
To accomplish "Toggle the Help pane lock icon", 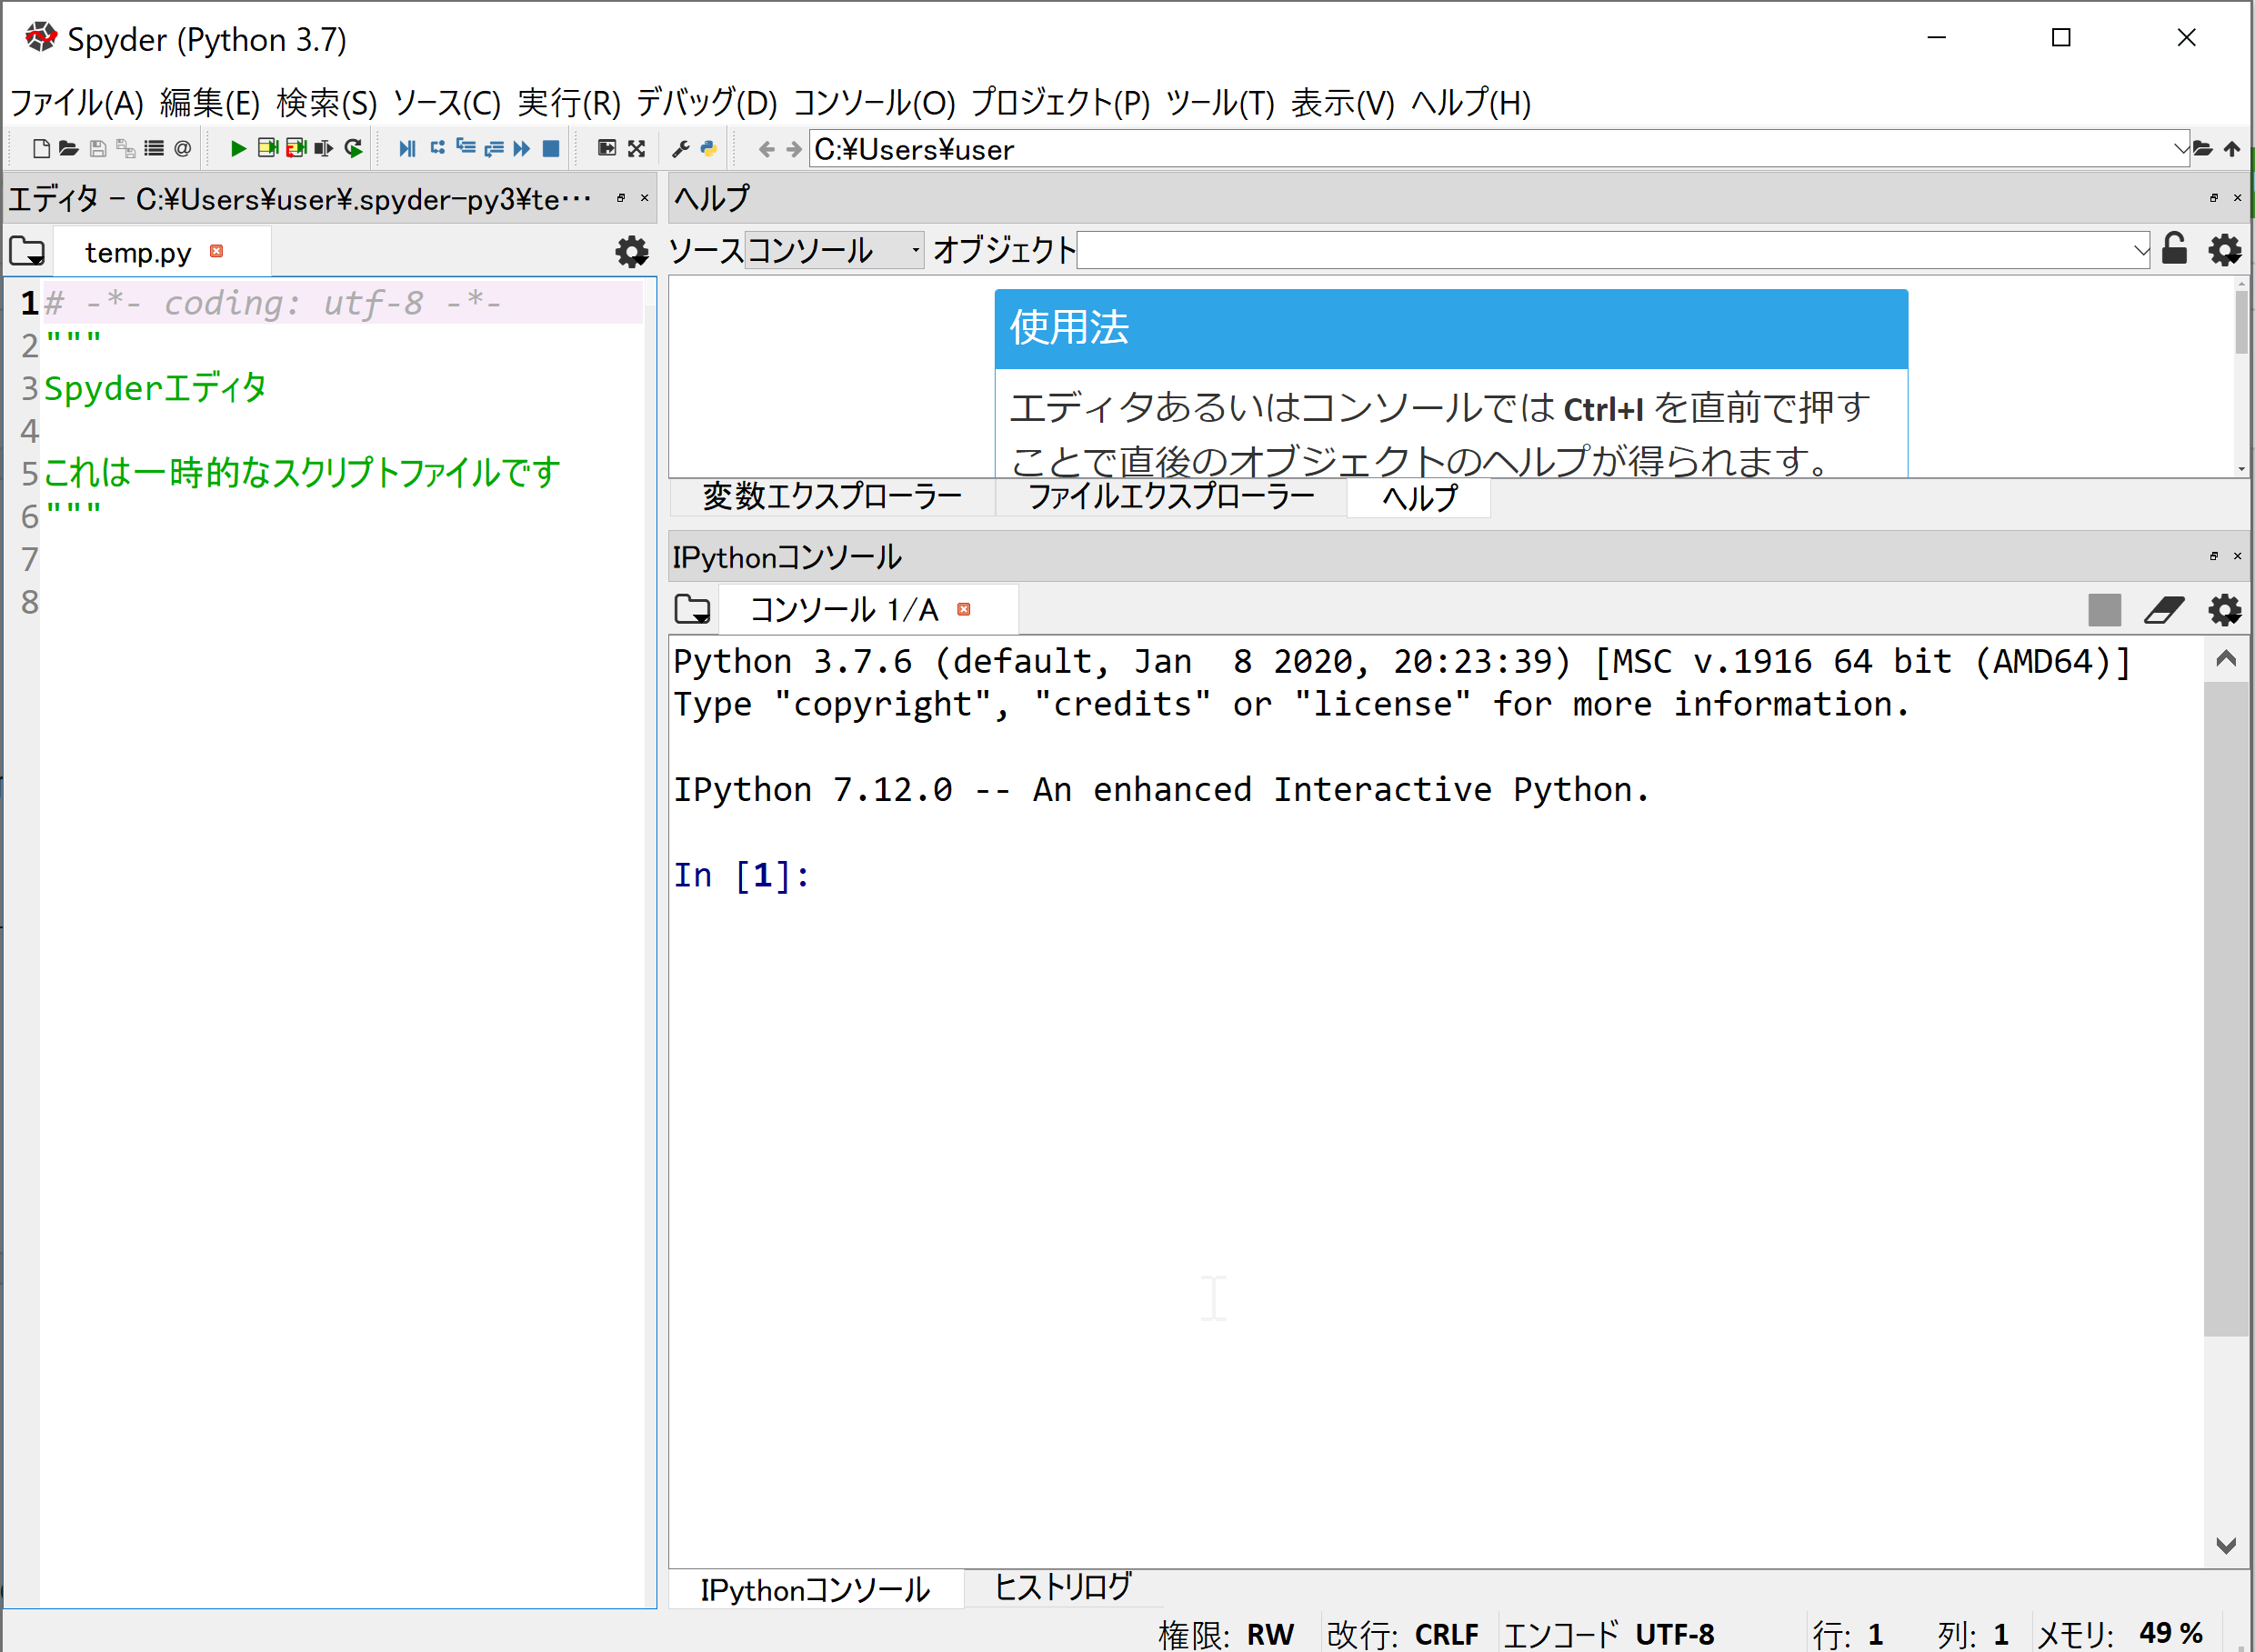I will (x=2175, y=248).
